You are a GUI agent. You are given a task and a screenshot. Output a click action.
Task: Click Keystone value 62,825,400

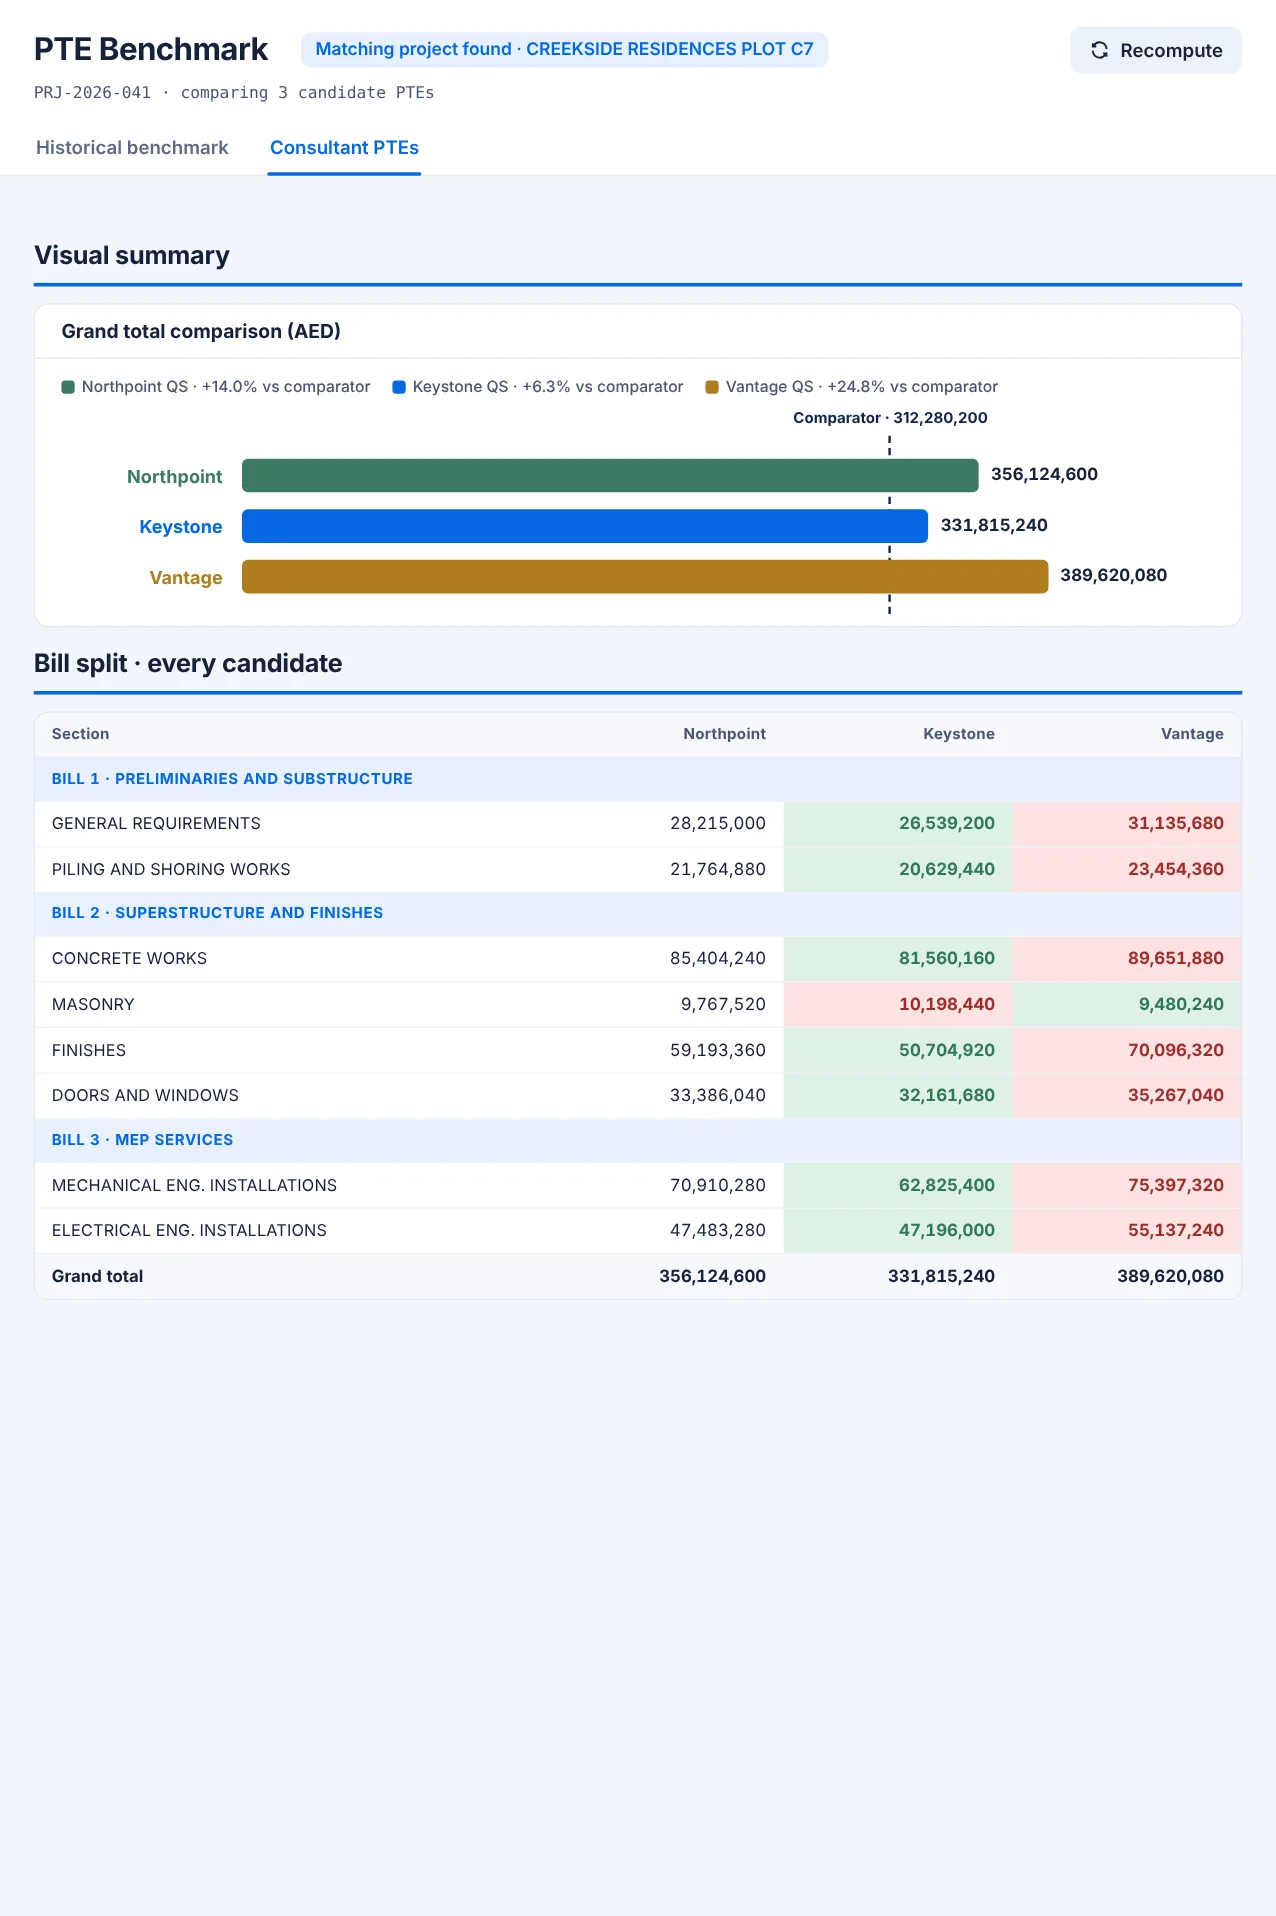[946, 1186]
